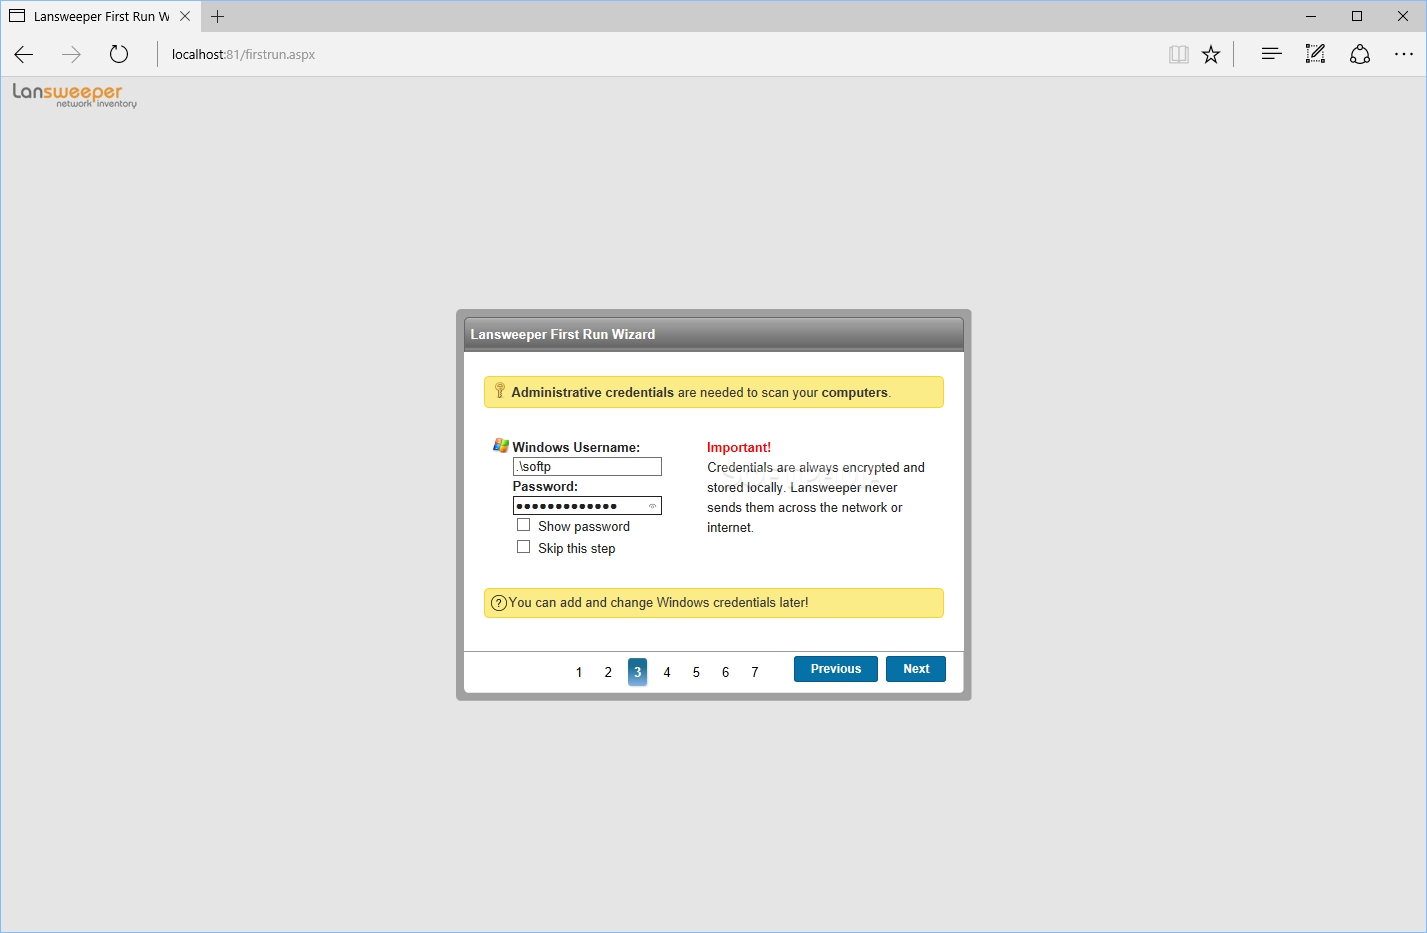Image resolution: width=1427 pixels, height=933 pixels.
Task: Refresh the current page
Action: 119,55
